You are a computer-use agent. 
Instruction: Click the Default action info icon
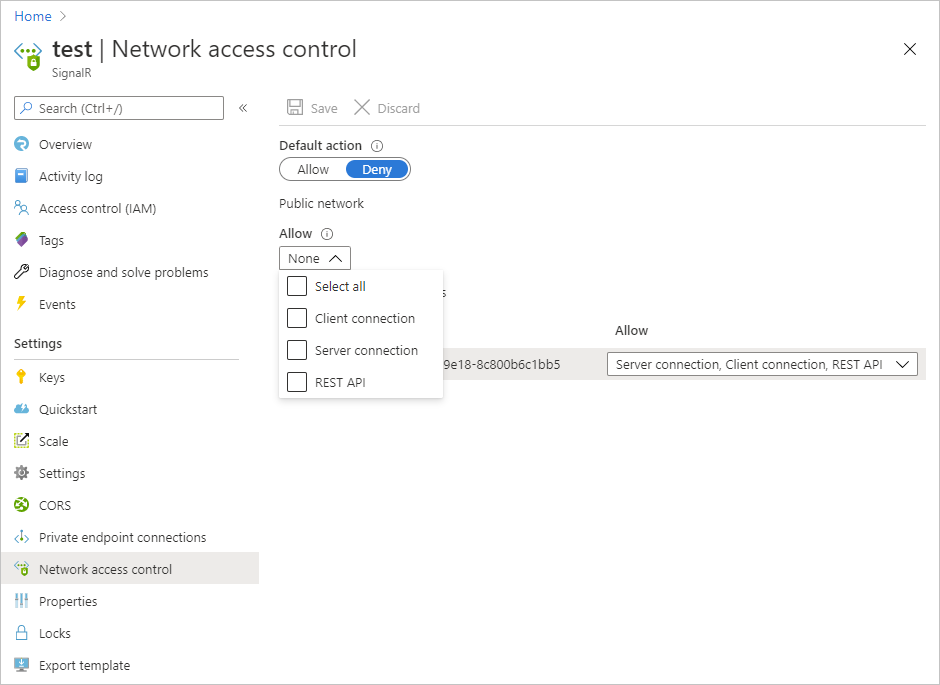(x=377, y=146)
